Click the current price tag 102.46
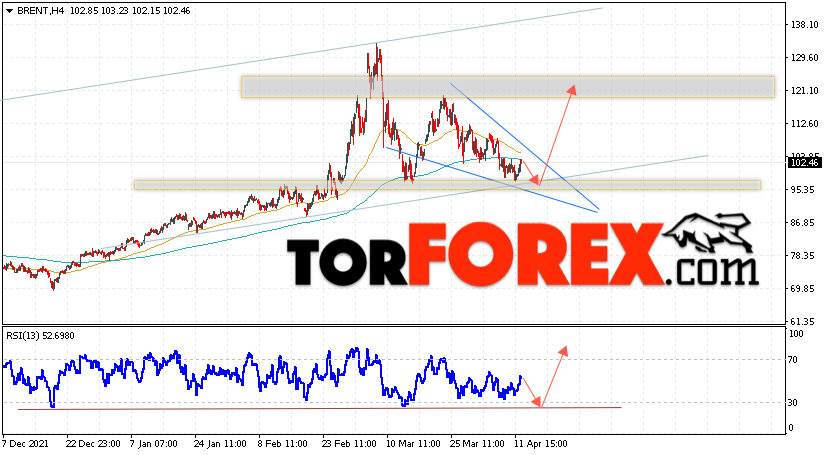The height and width of the screenshot is (455, 826). click(x=804, y=163)
